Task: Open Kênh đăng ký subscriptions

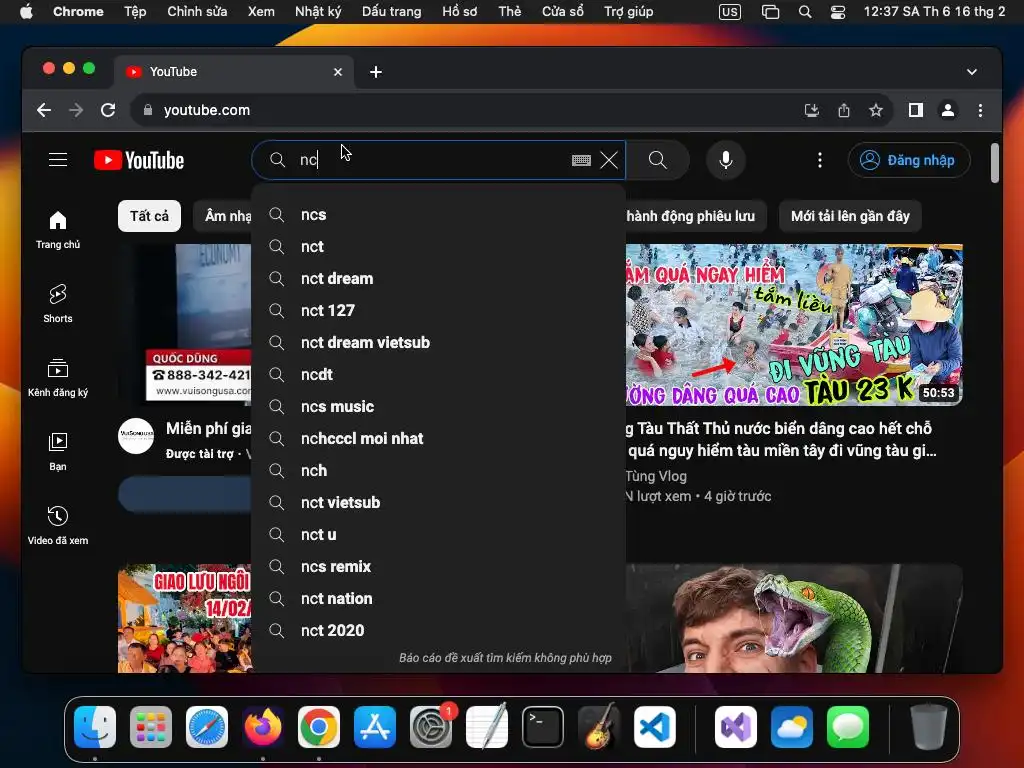Action: 58,377
